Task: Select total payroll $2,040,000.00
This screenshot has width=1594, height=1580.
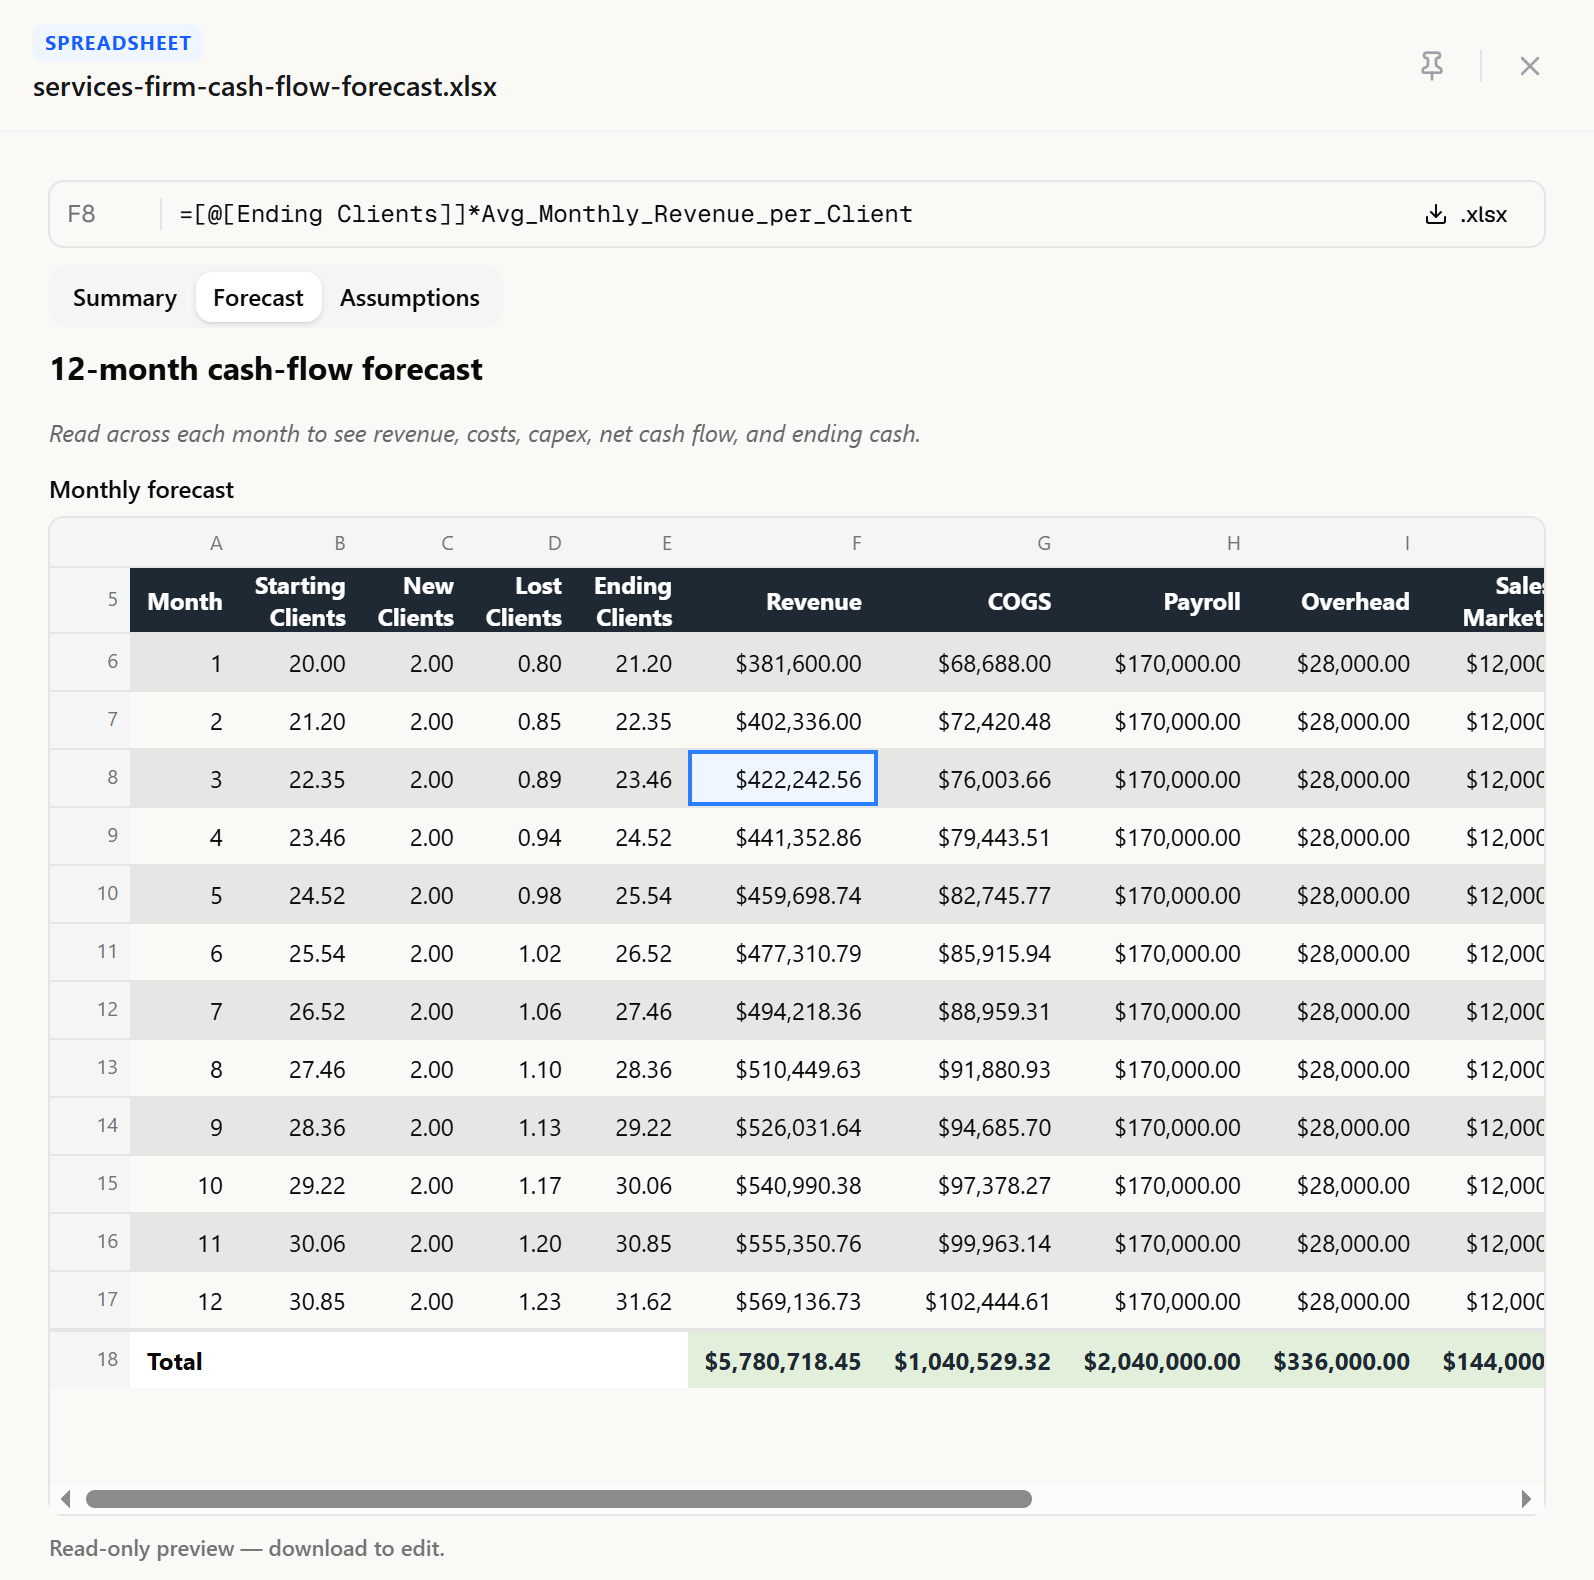Action: click(x=1162, y=1361)
